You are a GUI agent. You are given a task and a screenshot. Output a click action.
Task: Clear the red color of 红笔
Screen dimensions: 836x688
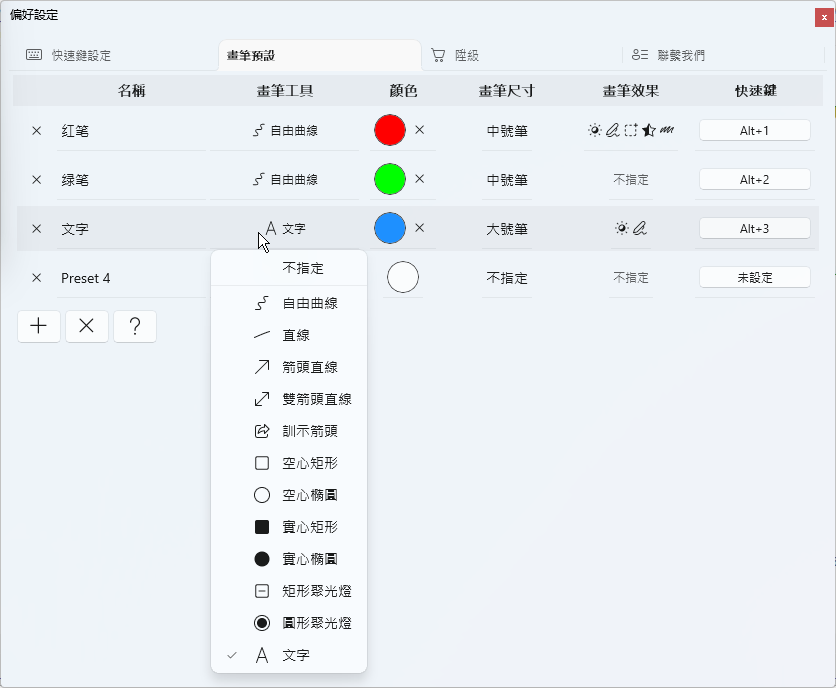420,130
